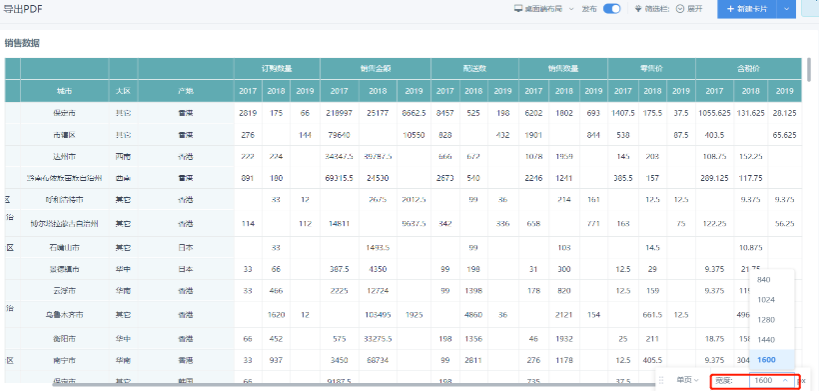Open the arrow dropdown beside 新建卡片
819x391 pixels.
tap(787, 9)
